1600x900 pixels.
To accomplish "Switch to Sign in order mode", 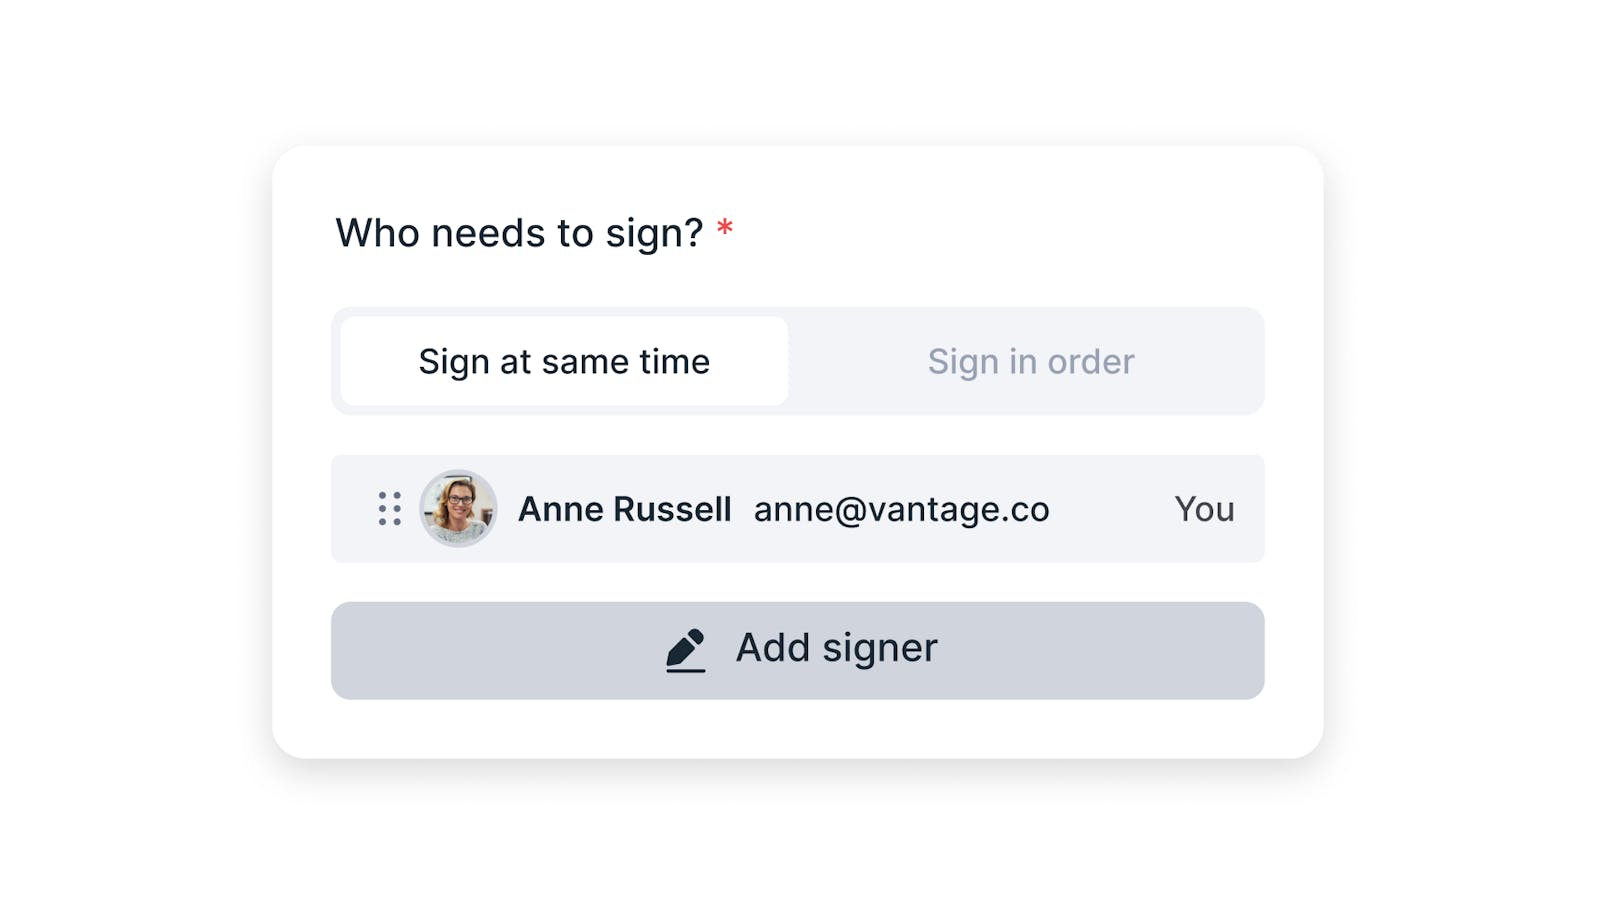I will [x=1030, y=362].
